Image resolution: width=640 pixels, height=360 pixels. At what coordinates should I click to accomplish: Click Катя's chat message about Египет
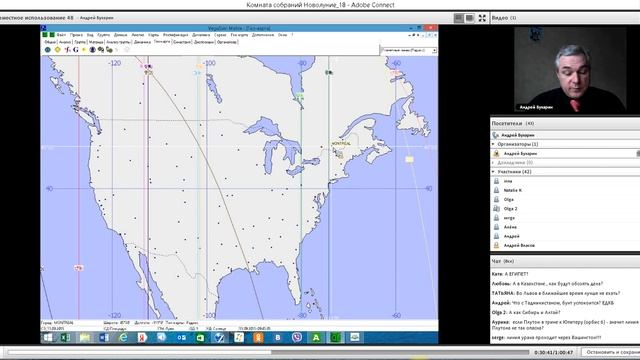(510, 274)
